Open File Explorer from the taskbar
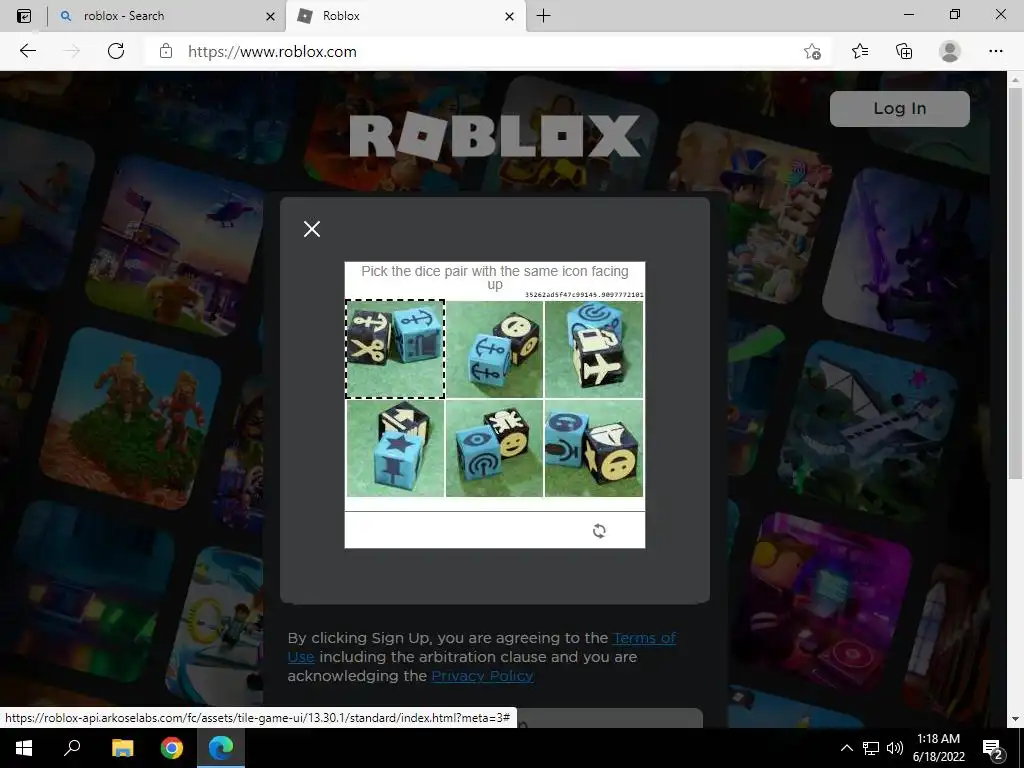 122,748
